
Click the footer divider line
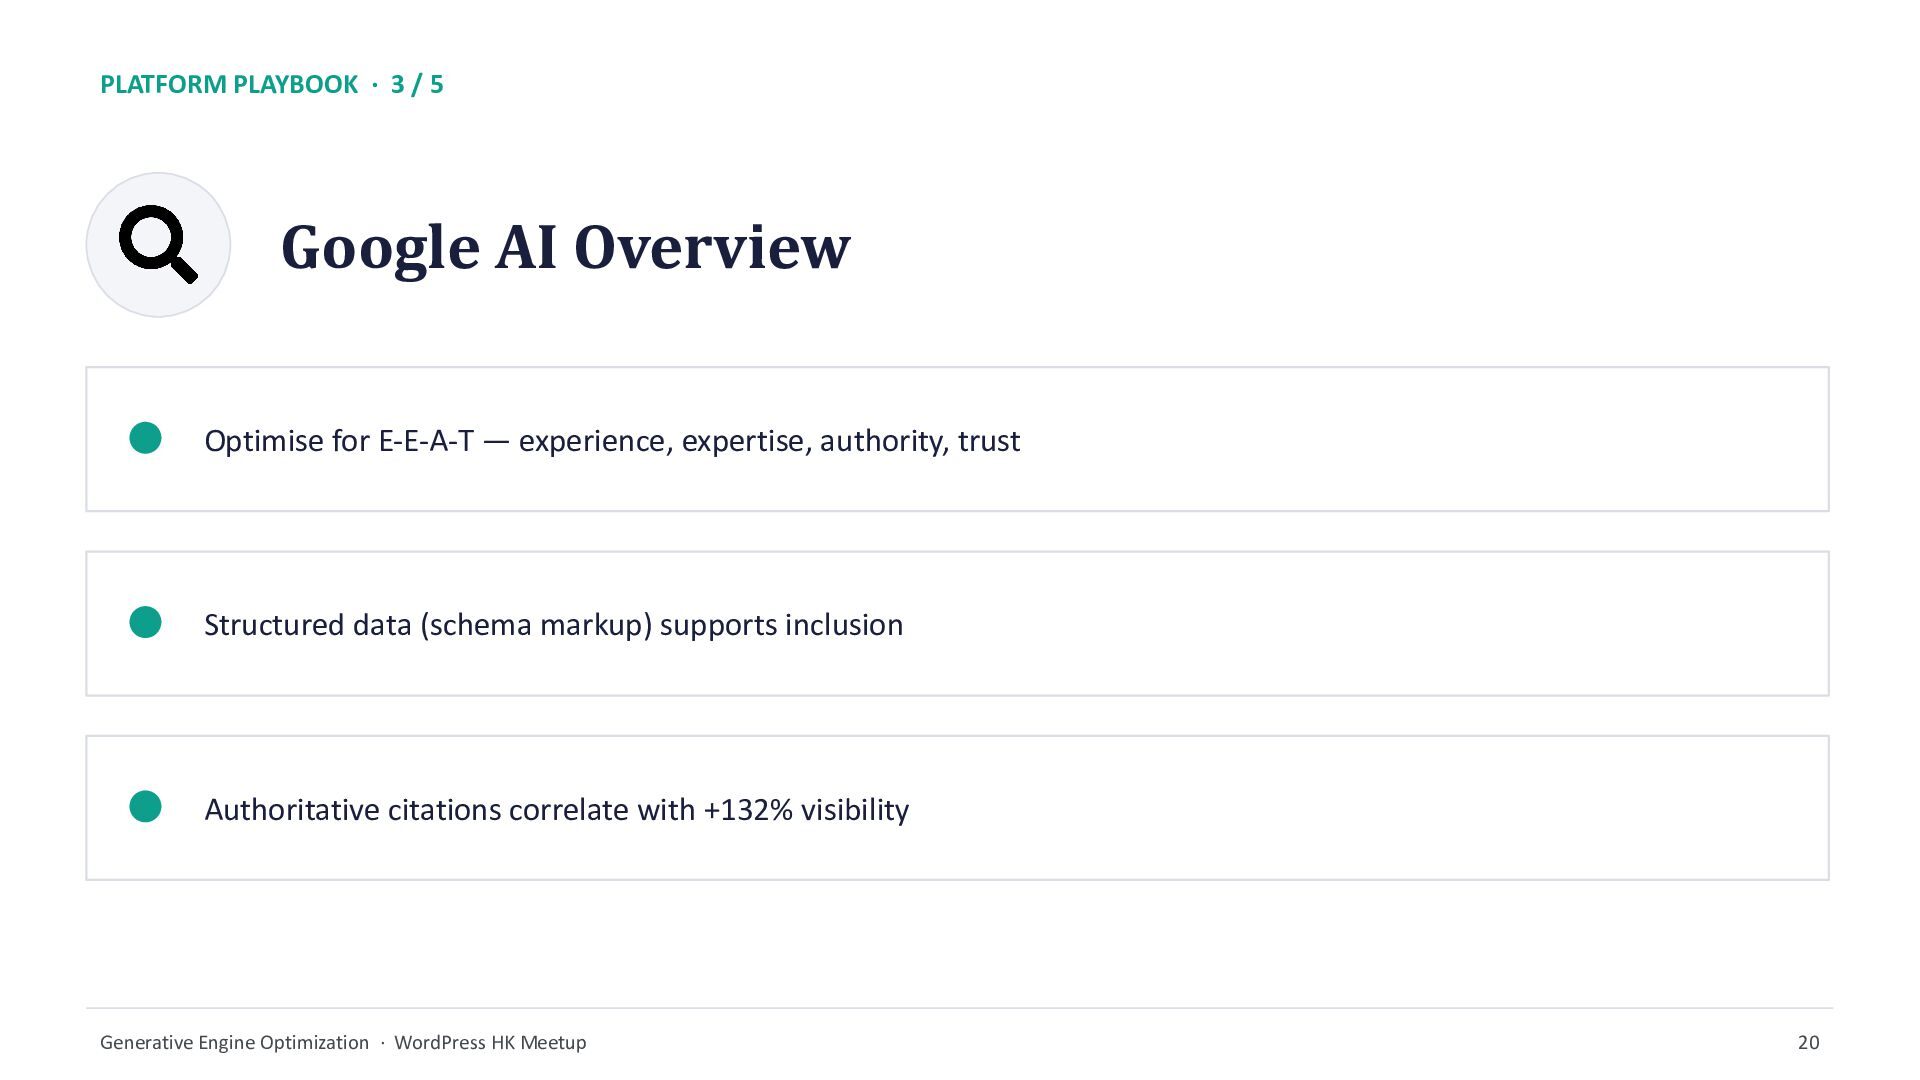coord(959,1008)
